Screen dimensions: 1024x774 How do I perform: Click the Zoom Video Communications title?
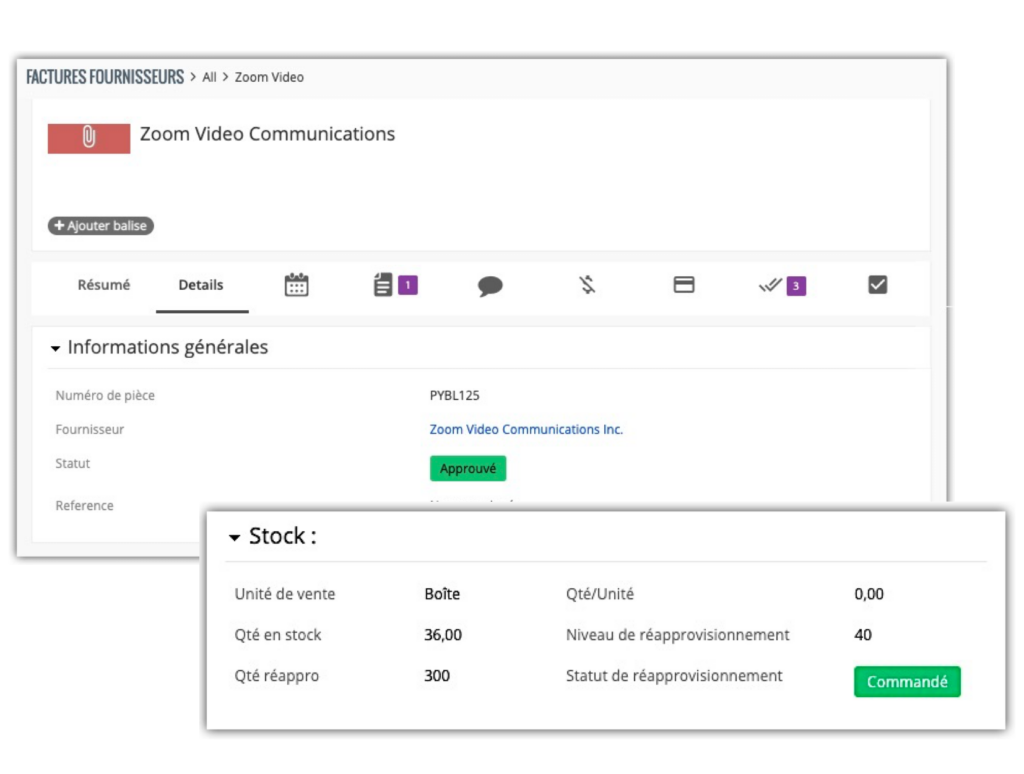(x=268, y=134)
